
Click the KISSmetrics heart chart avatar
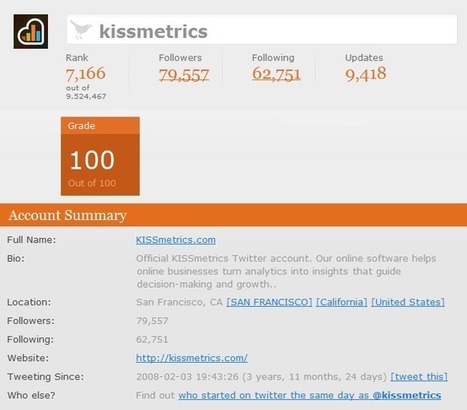(31, 31)
